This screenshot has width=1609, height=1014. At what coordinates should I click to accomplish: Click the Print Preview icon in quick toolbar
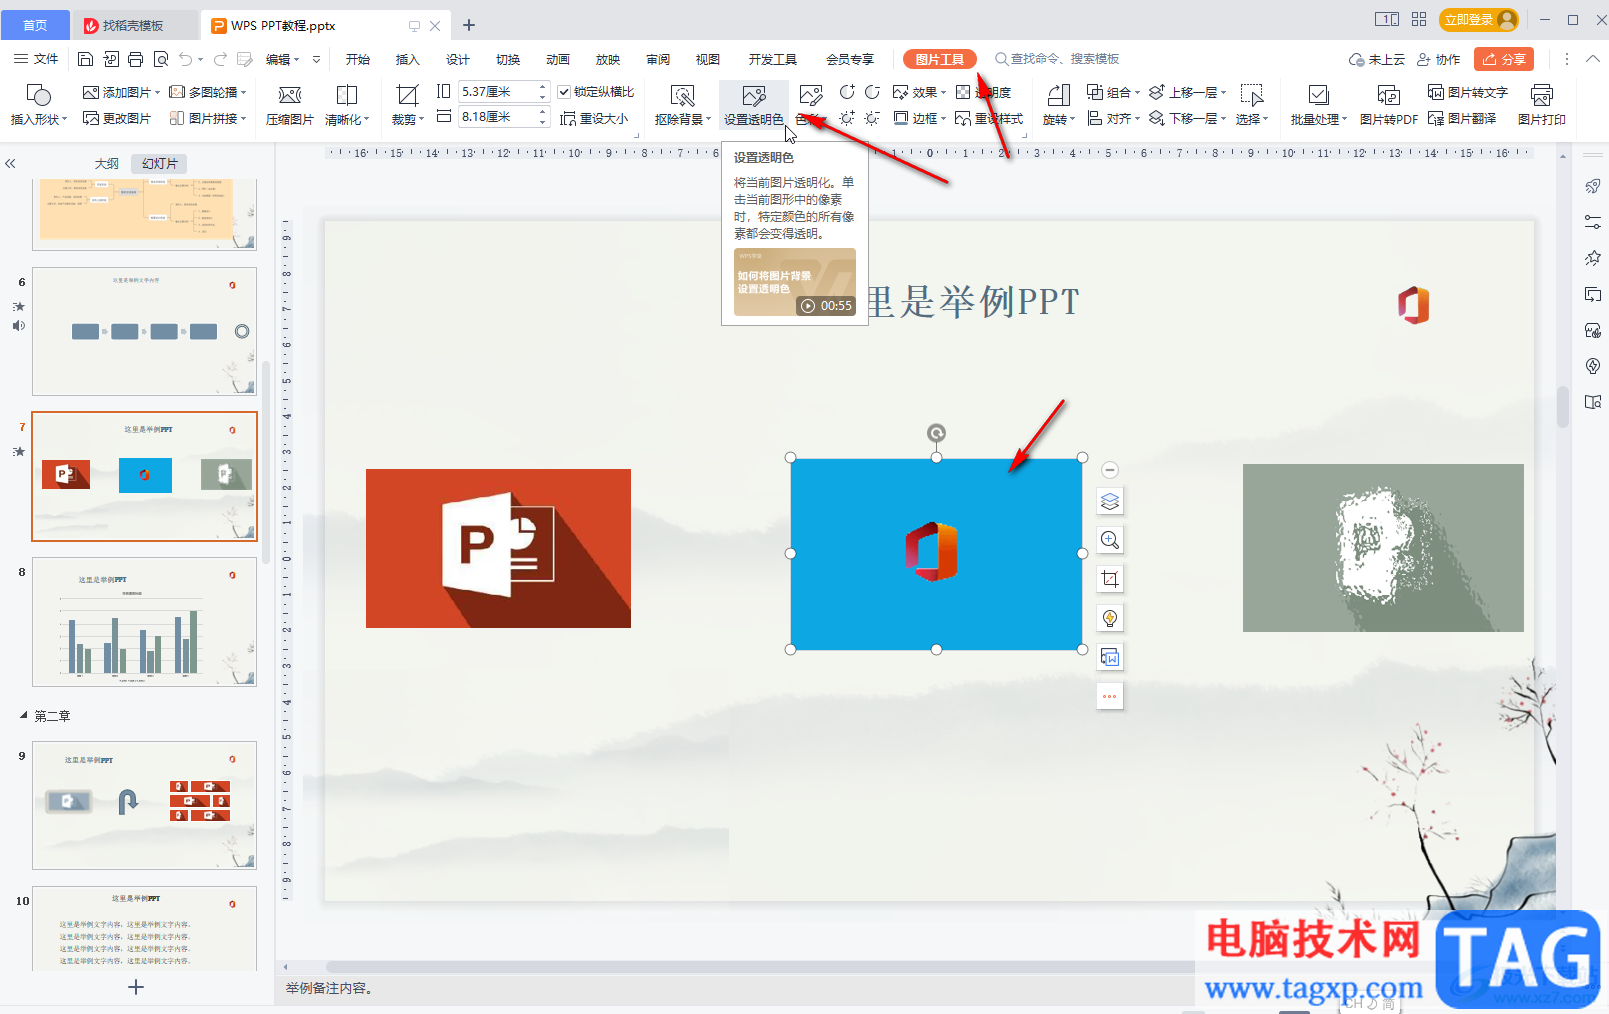click(x=161, y=59)
